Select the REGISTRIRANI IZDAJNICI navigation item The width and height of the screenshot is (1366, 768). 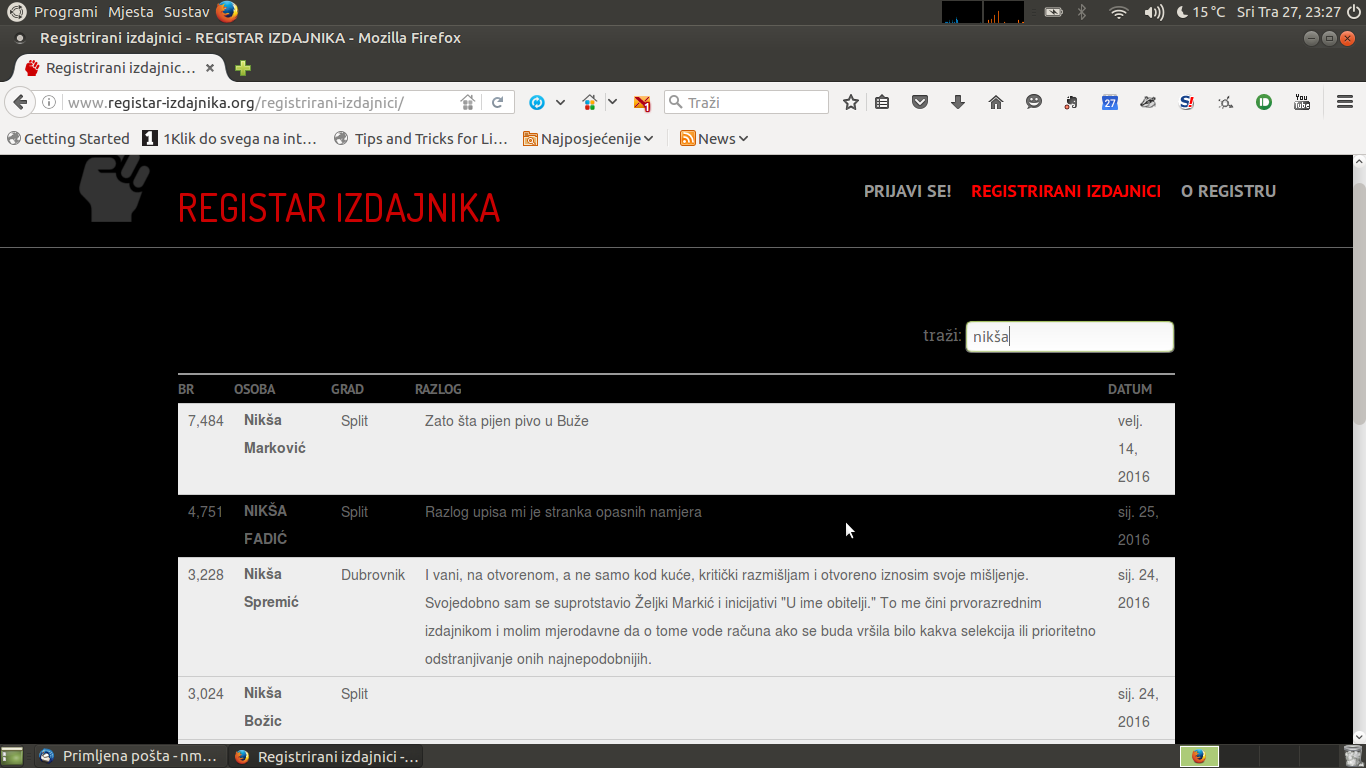coord(1065,191)
